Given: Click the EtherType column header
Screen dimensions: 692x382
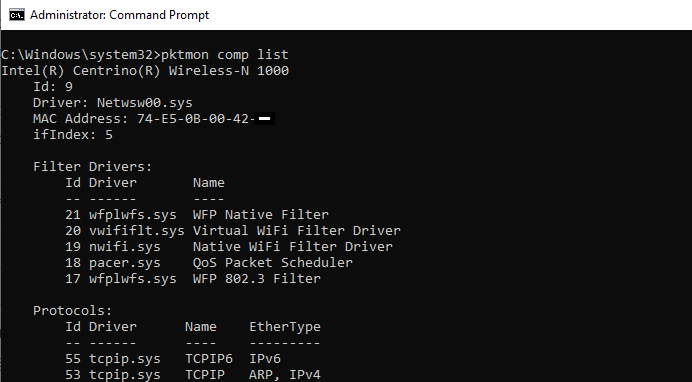Looking at the screenshot, I should (285, 327).
